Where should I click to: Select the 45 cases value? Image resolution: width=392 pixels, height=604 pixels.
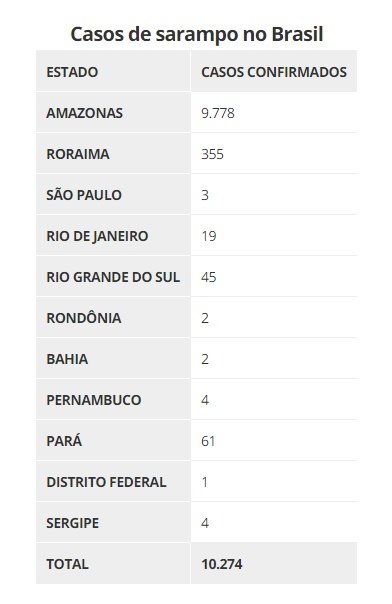tap(209, 277)
